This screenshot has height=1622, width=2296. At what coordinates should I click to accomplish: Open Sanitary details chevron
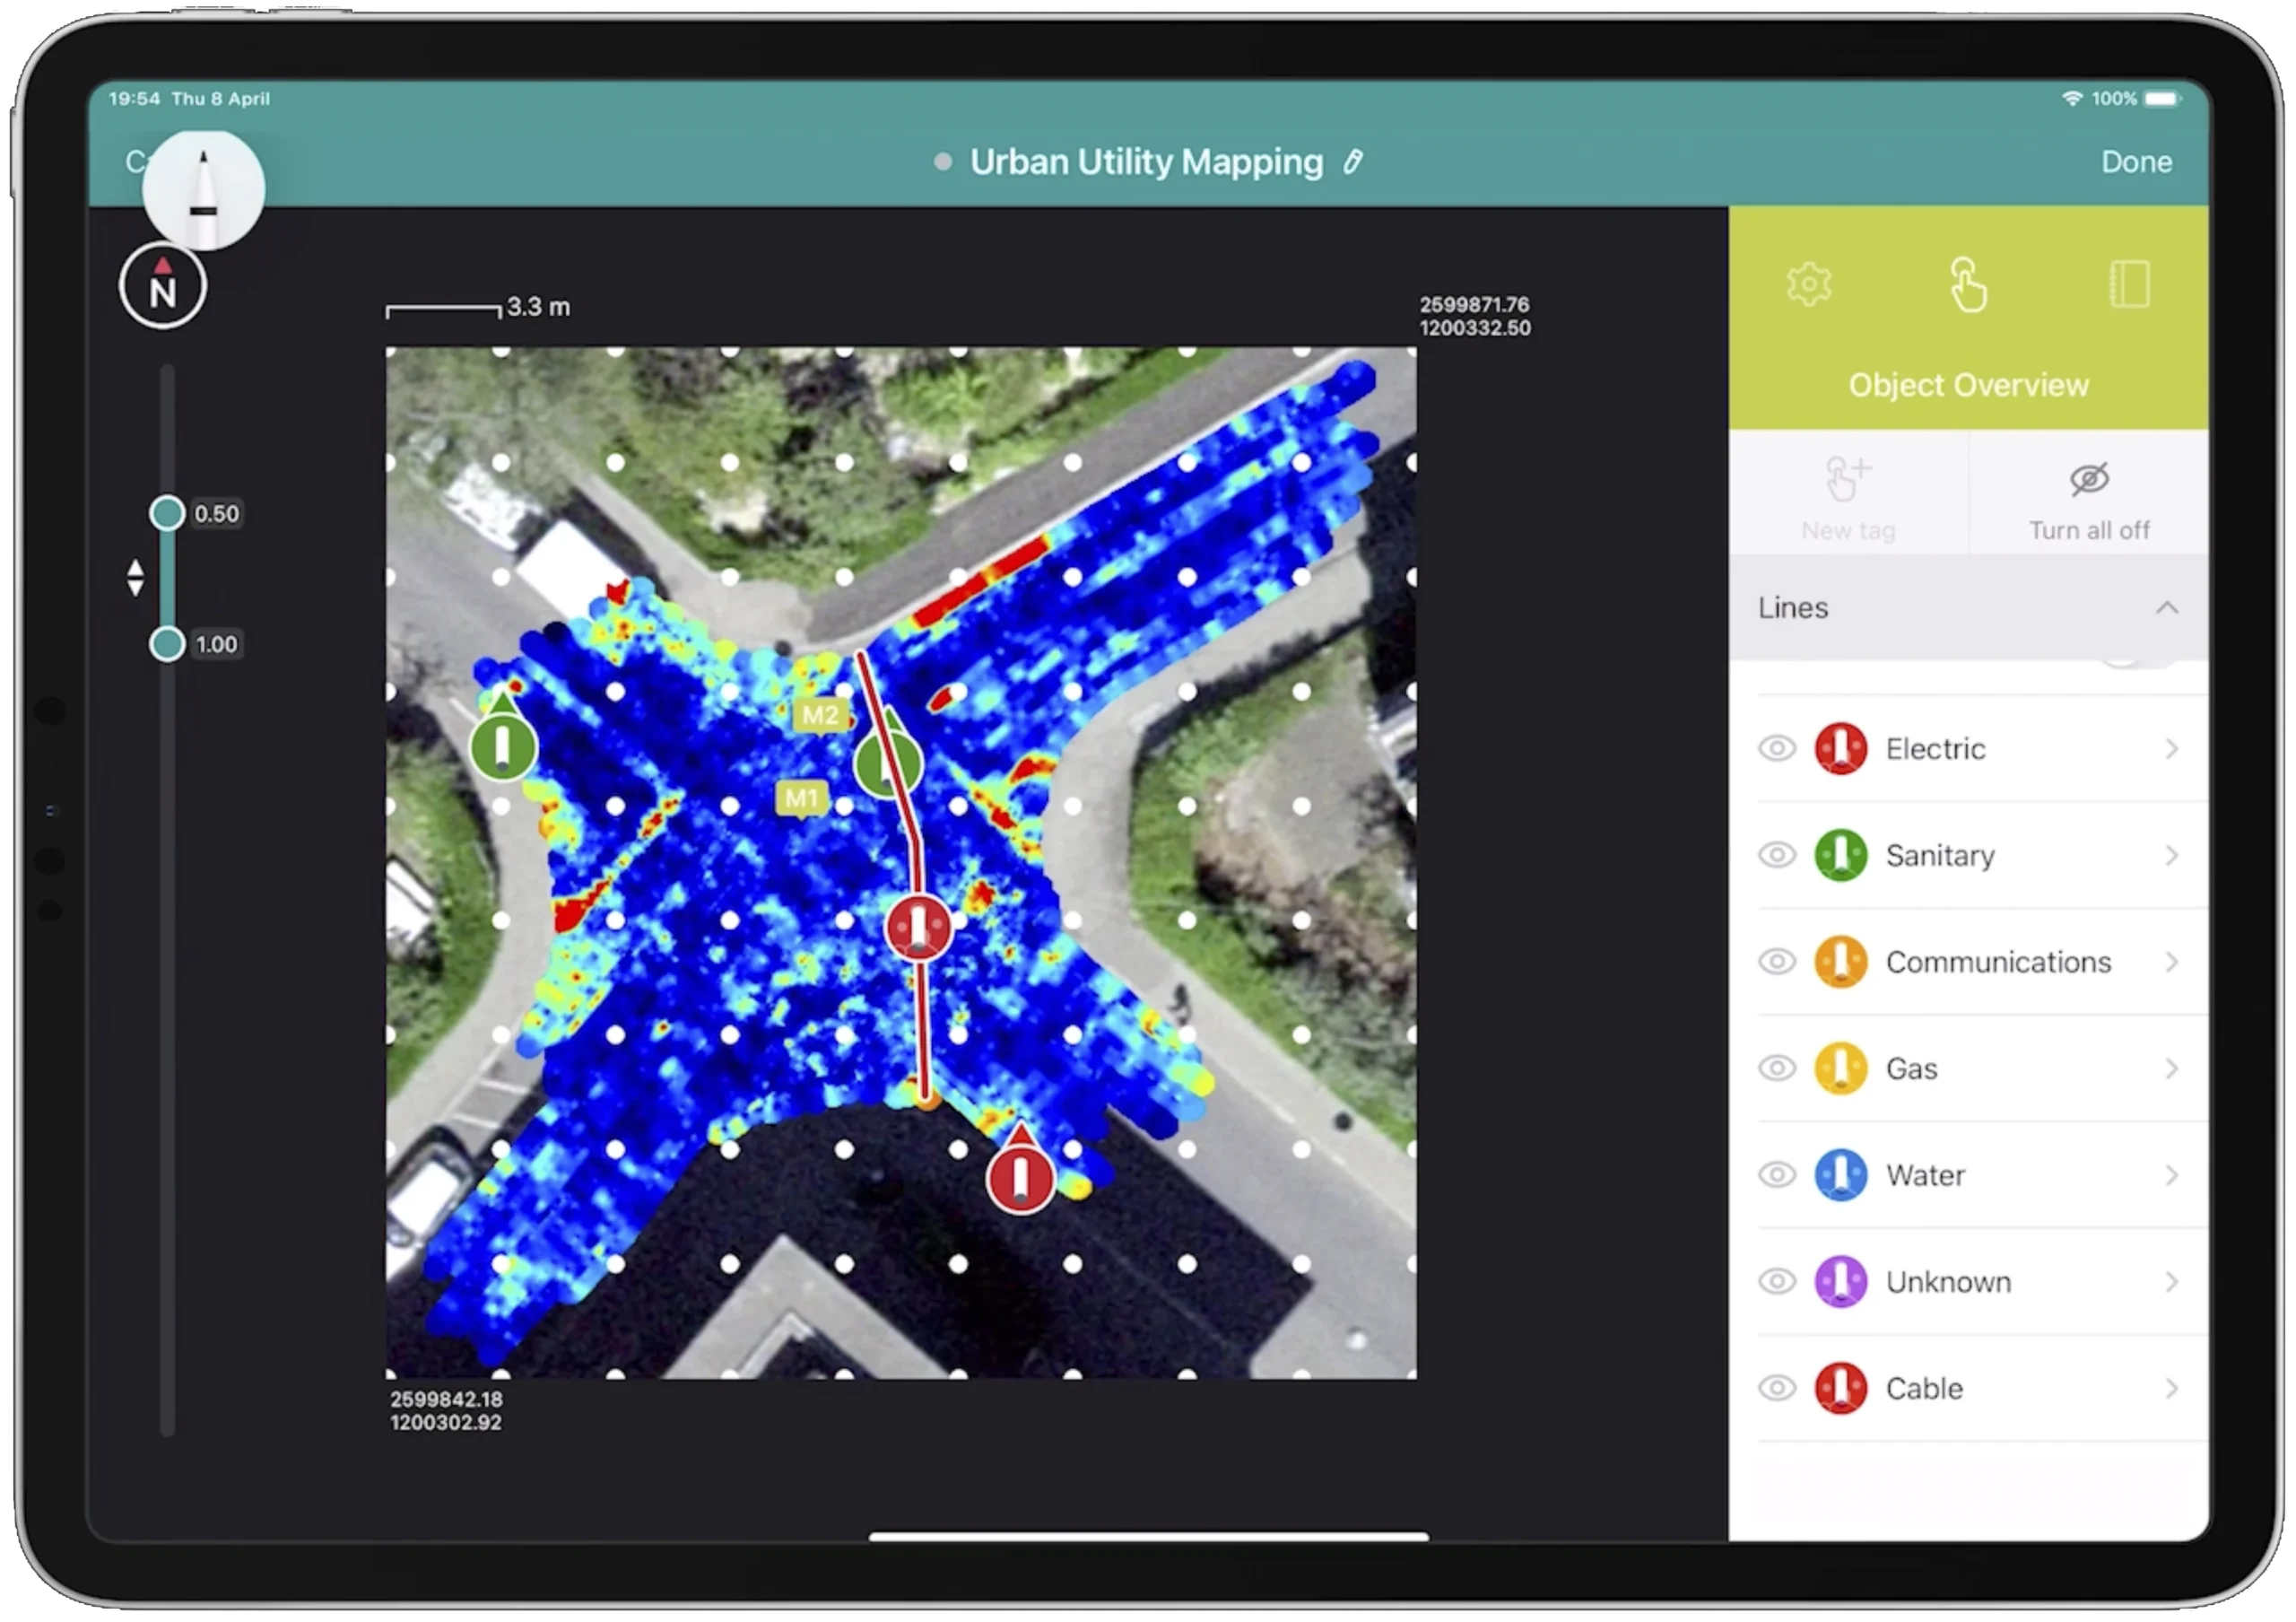[2171, 856]
